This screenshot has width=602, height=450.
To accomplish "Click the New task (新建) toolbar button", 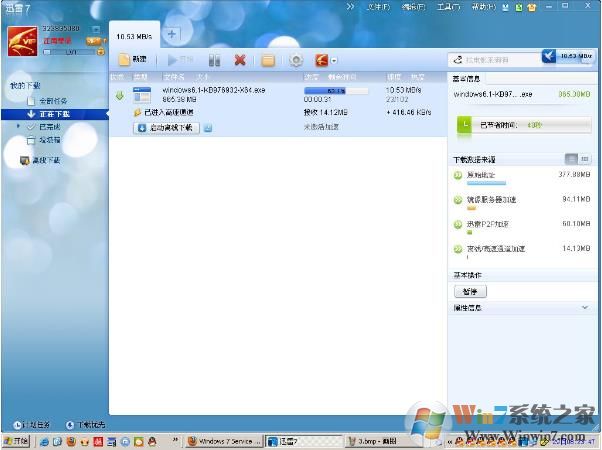I will pos(134,60).
